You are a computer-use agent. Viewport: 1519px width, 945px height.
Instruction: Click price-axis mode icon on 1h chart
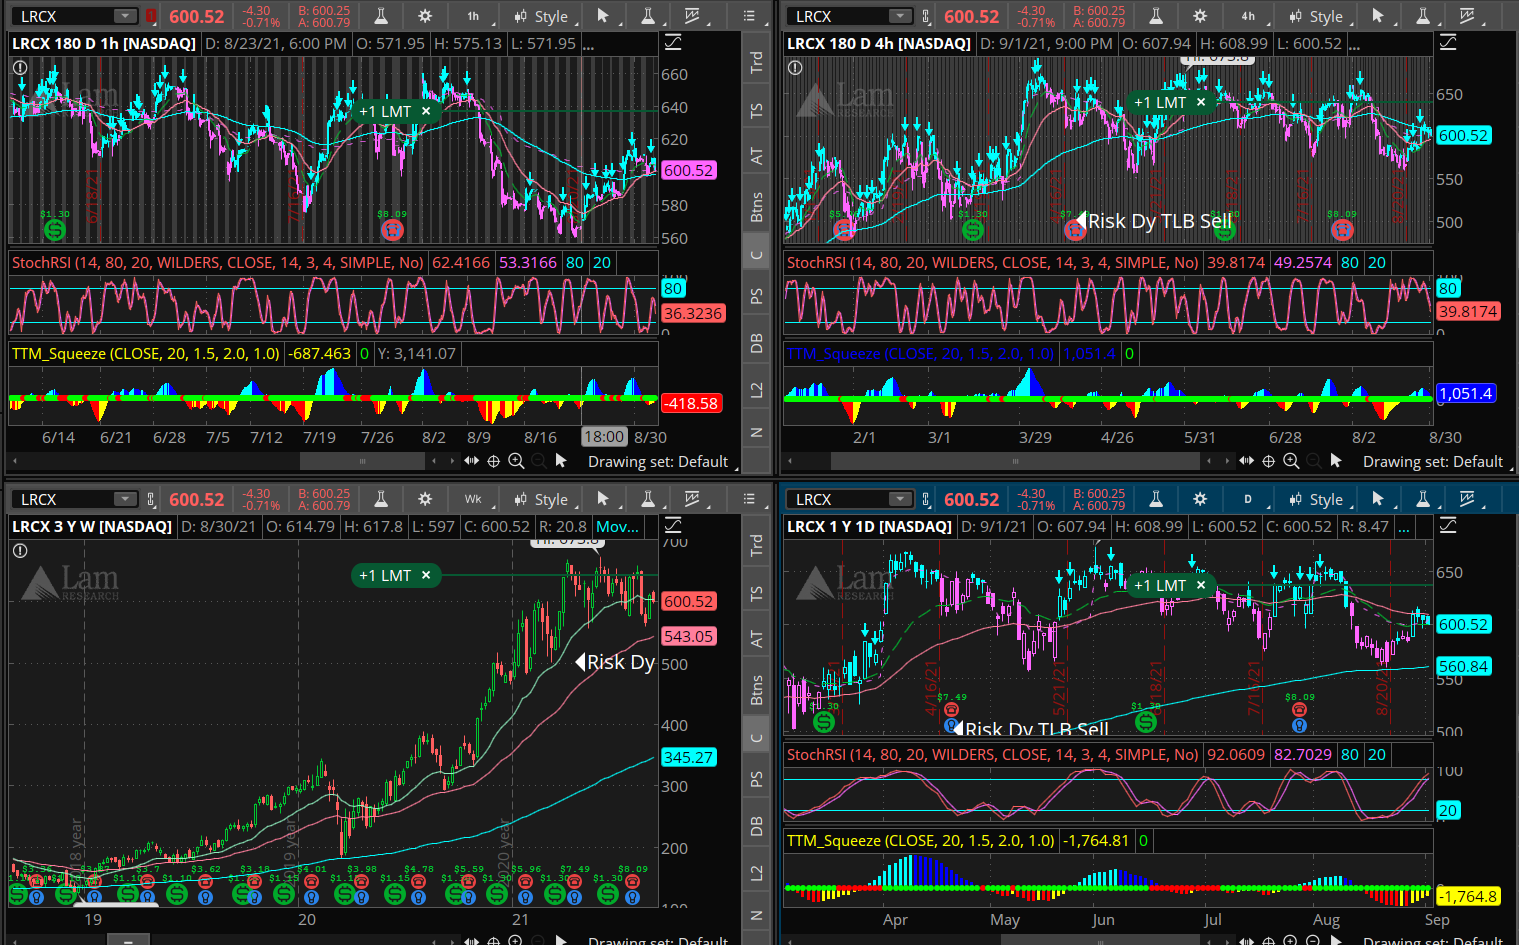tap(673, 42)
